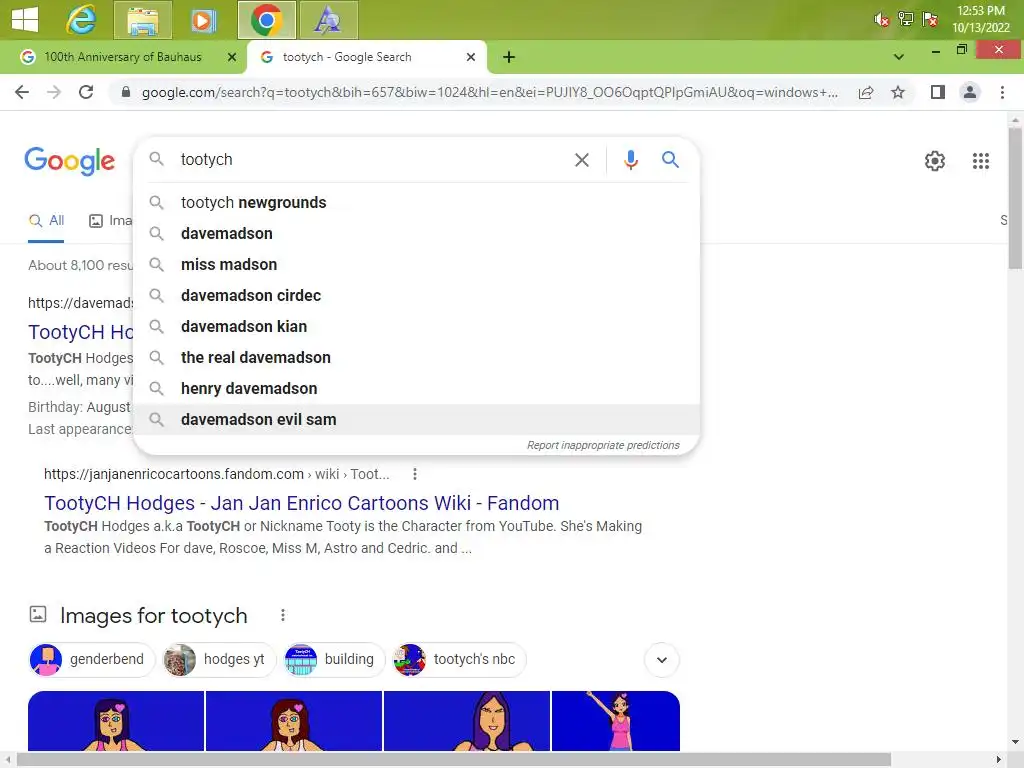Open the Windows Start menu
Image resolution: width=1024 pixels, height=768 pixels.
click(25, 19)
